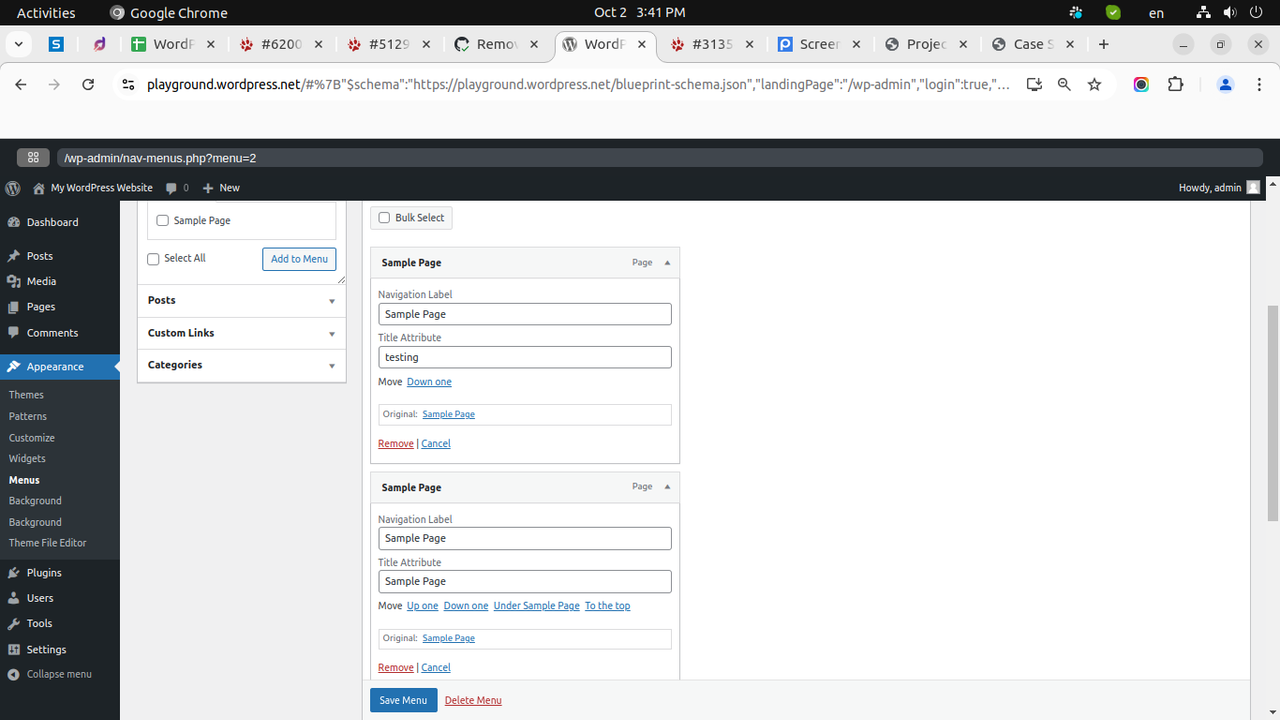Edit the Title Attribute field containing testing
Viewport: 1280px width, 720px height.
point(525,357)
